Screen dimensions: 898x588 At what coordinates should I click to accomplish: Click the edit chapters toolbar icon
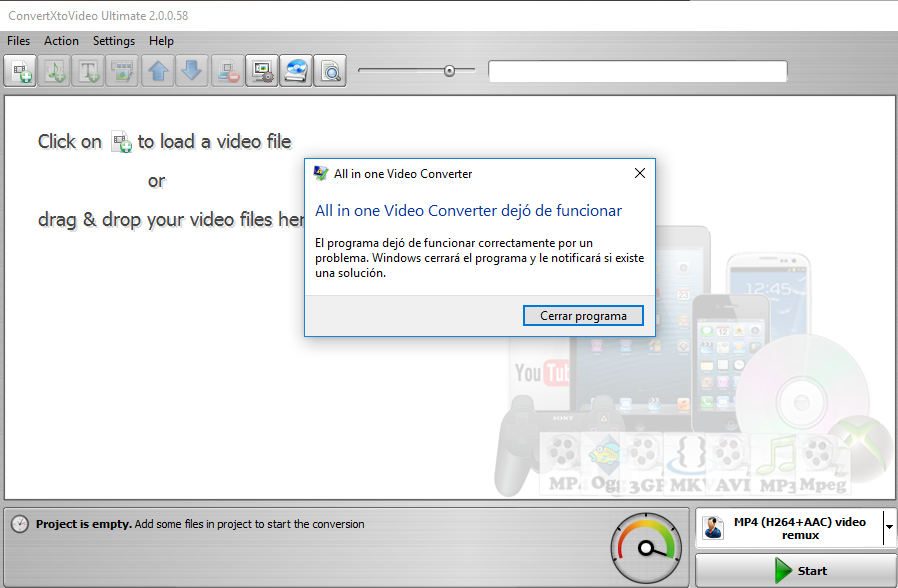122,71
